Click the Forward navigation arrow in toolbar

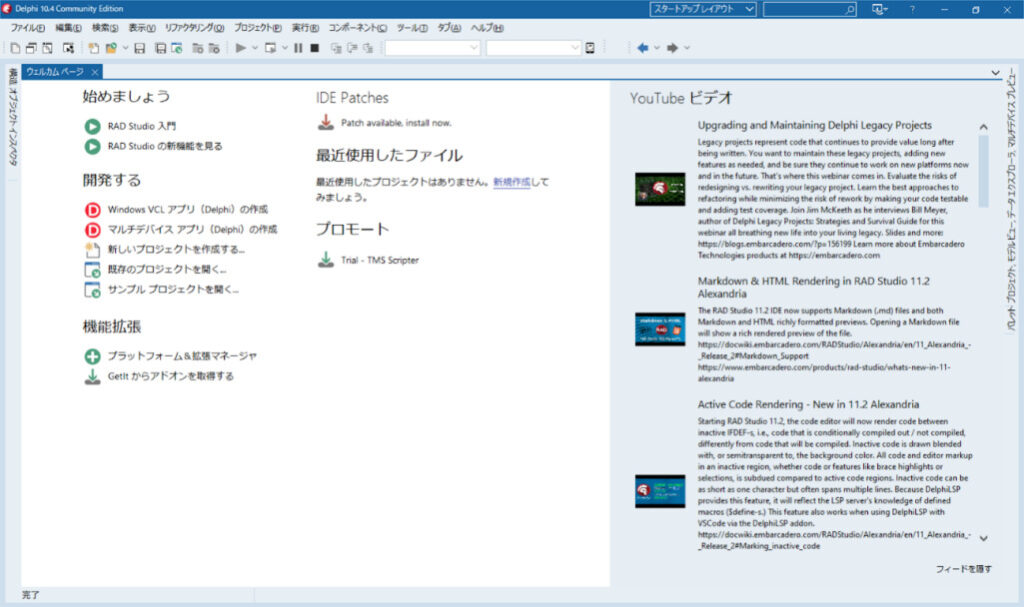click(673, 48)
